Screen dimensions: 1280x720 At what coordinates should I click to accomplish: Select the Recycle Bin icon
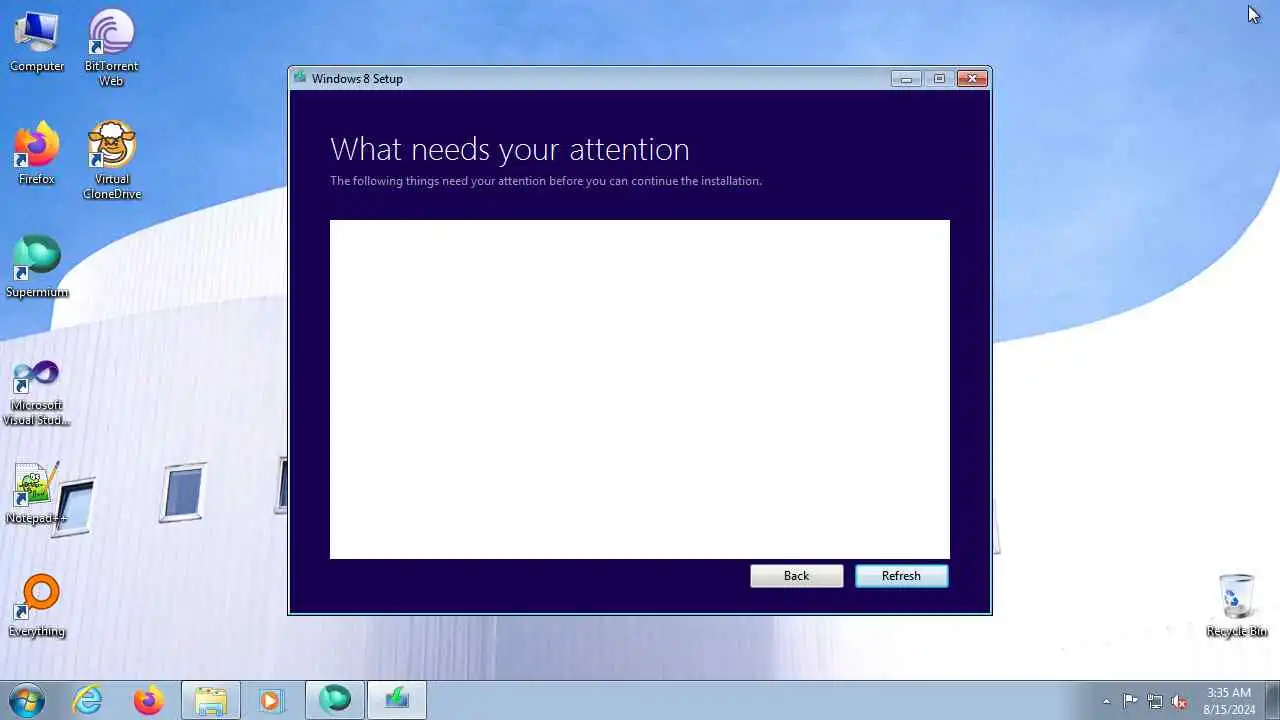[x=1236, y=606]
